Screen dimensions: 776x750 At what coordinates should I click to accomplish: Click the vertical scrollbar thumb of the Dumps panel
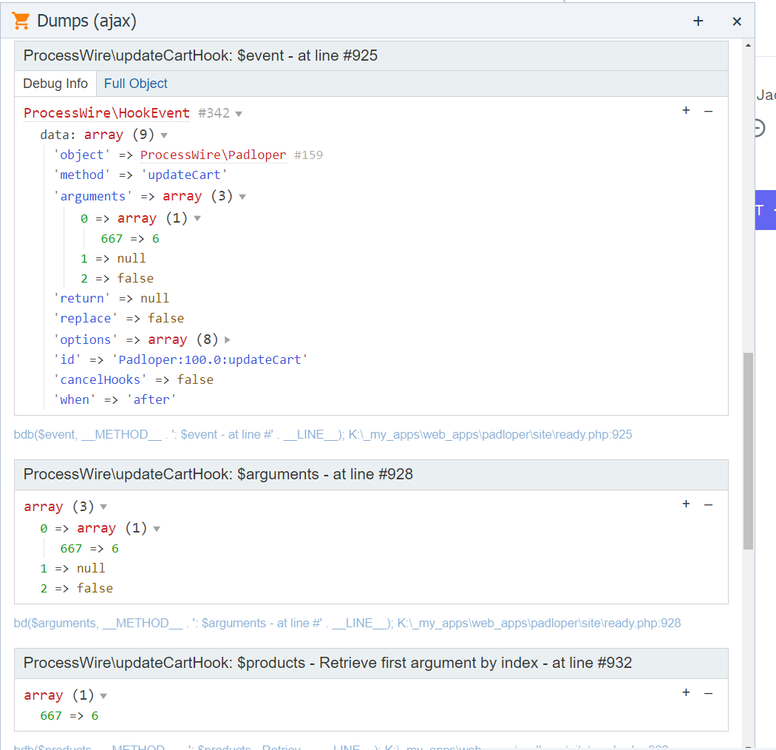point(748,451)
